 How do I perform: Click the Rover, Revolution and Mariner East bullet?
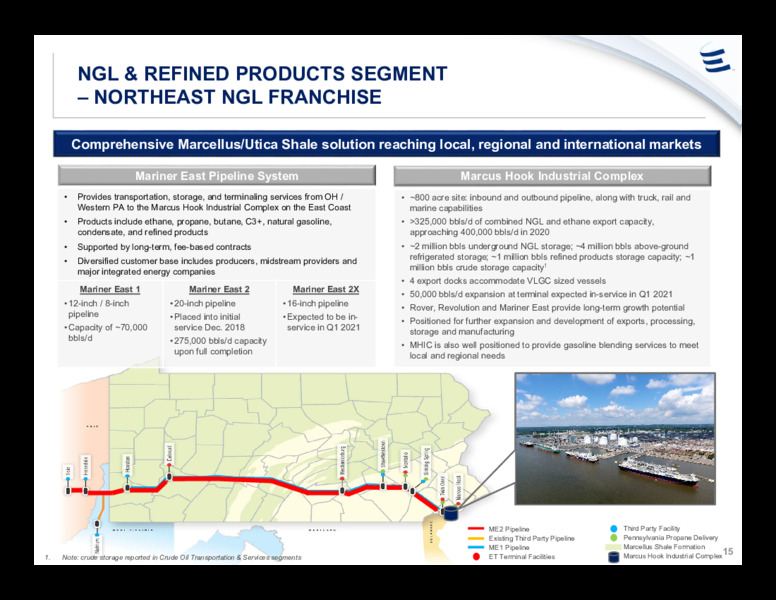pos(547,307)
